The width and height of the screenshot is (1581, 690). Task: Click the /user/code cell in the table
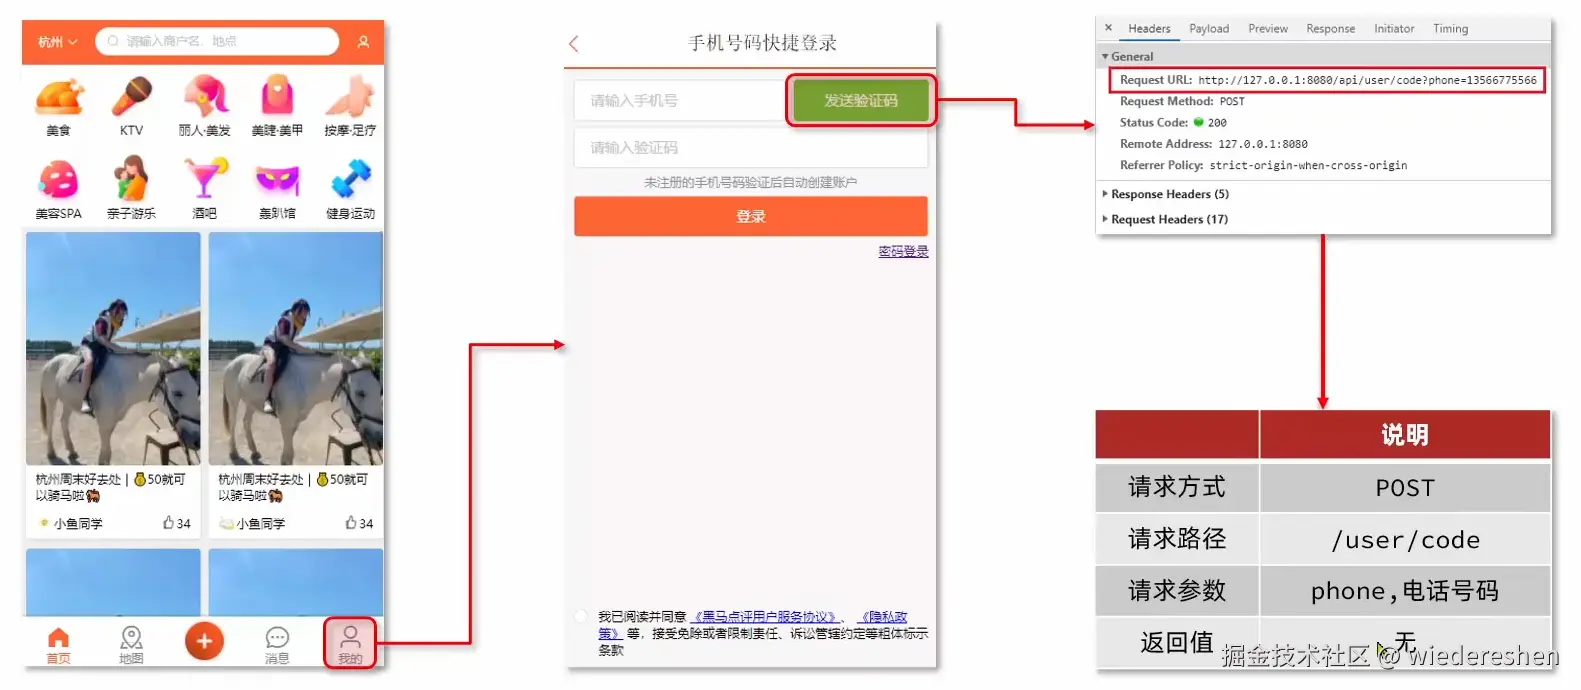point(1405,539)
